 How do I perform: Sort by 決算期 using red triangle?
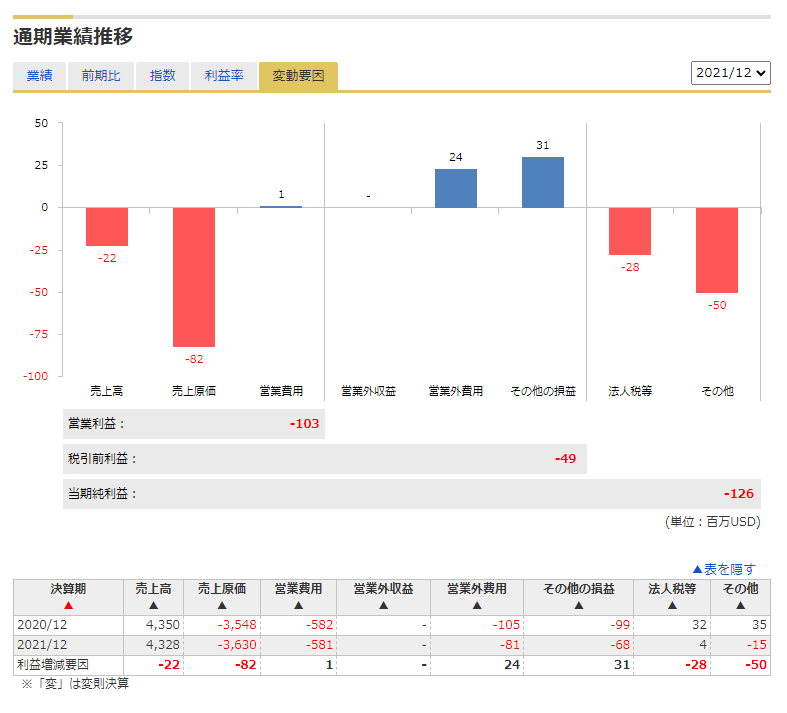point(68,605)
